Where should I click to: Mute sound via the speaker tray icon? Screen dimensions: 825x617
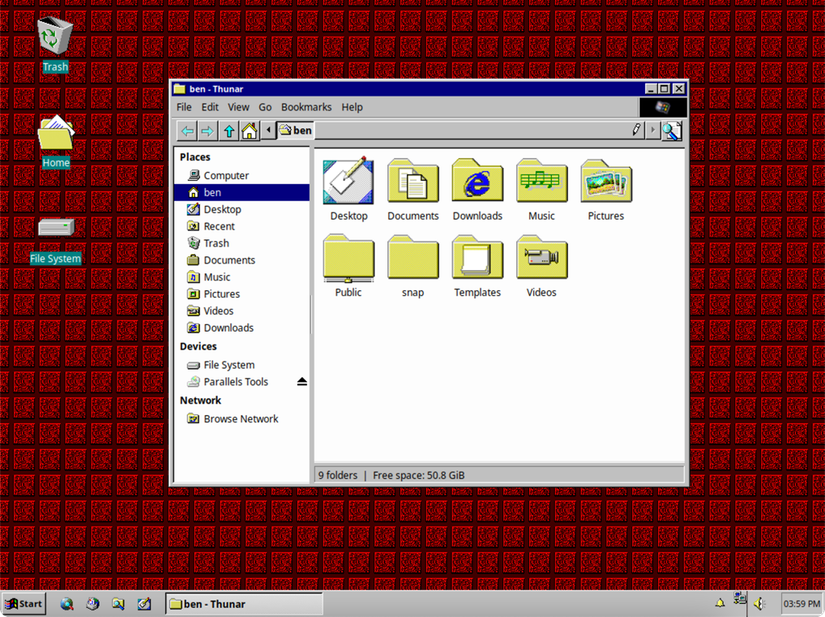760,603
